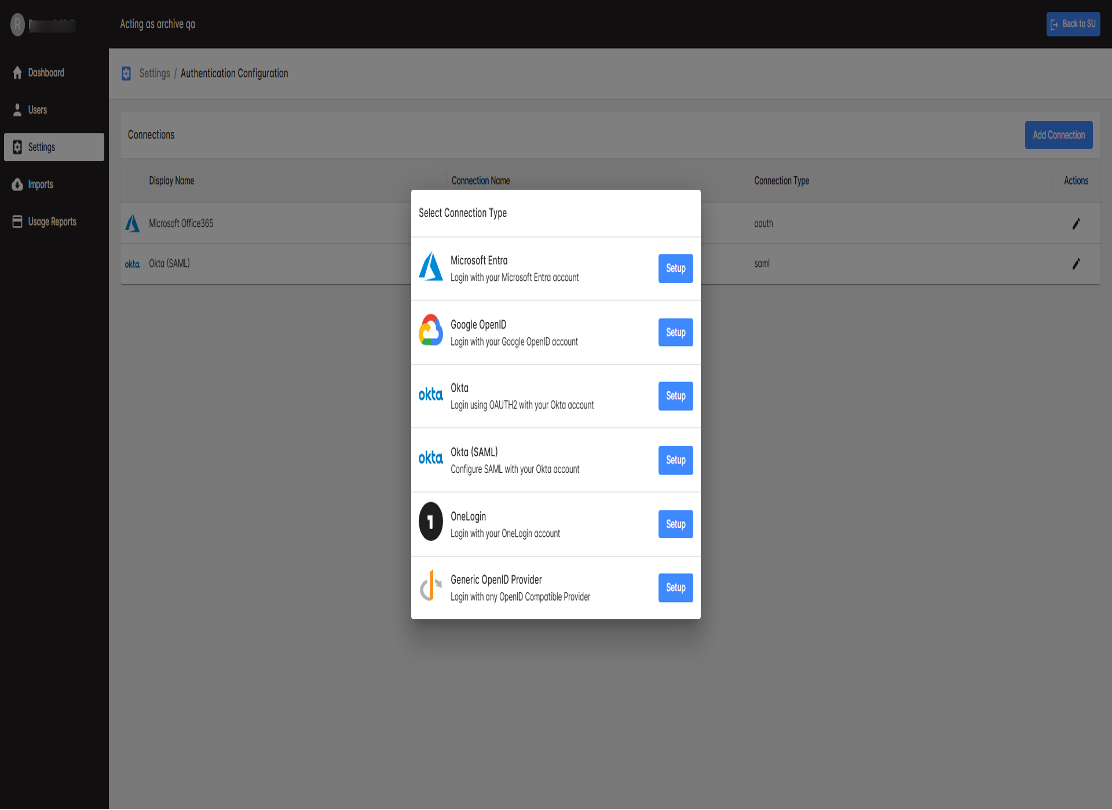The height and width of the screenshot is (810, 1112).
Task: Edit the Microsoft Office365 connection pencil icon
Action: [x=1076, y=224]
